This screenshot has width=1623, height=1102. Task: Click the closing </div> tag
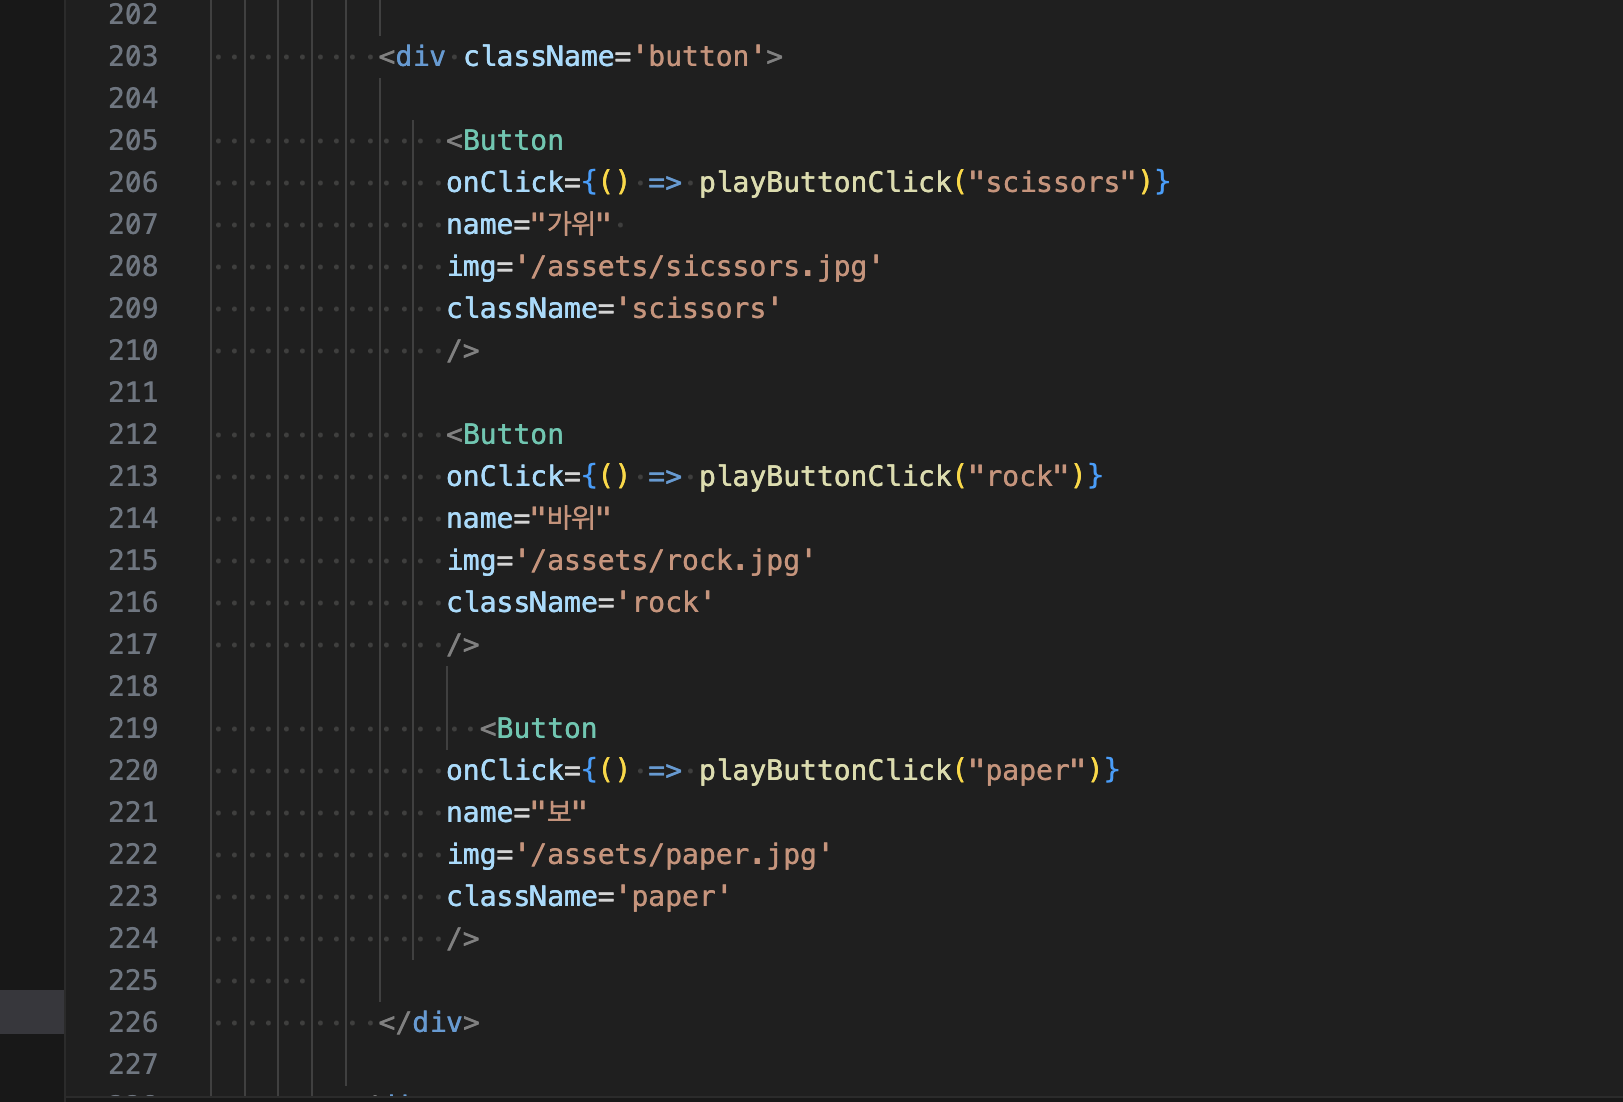point(429,1022)
